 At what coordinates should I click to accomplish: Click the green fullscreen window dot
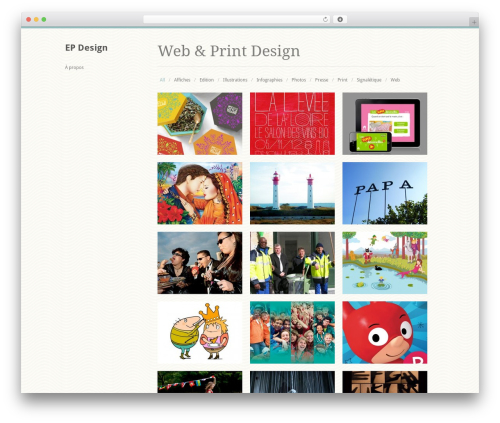click(44, 19)
